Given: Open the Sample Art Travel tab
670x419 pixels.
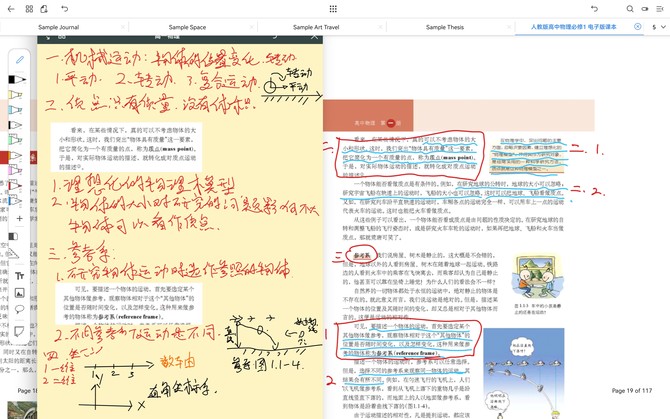Looking at the screenshot, I should [x=318, y=27].
